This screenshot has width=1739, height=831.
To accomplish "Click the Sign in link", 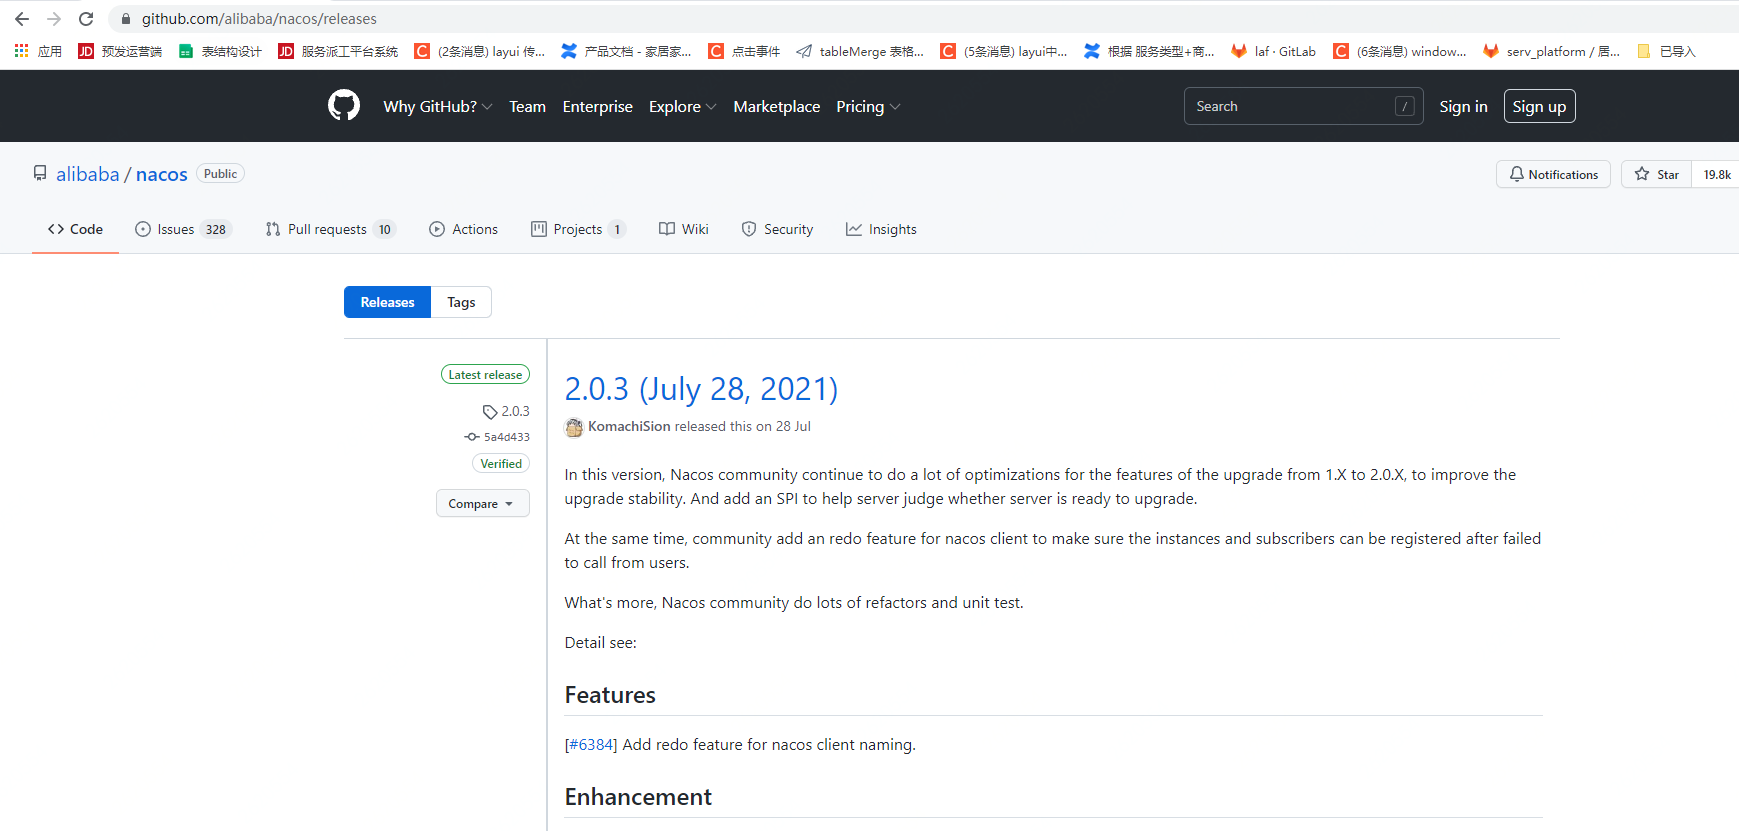I will tap(1463, 106).
